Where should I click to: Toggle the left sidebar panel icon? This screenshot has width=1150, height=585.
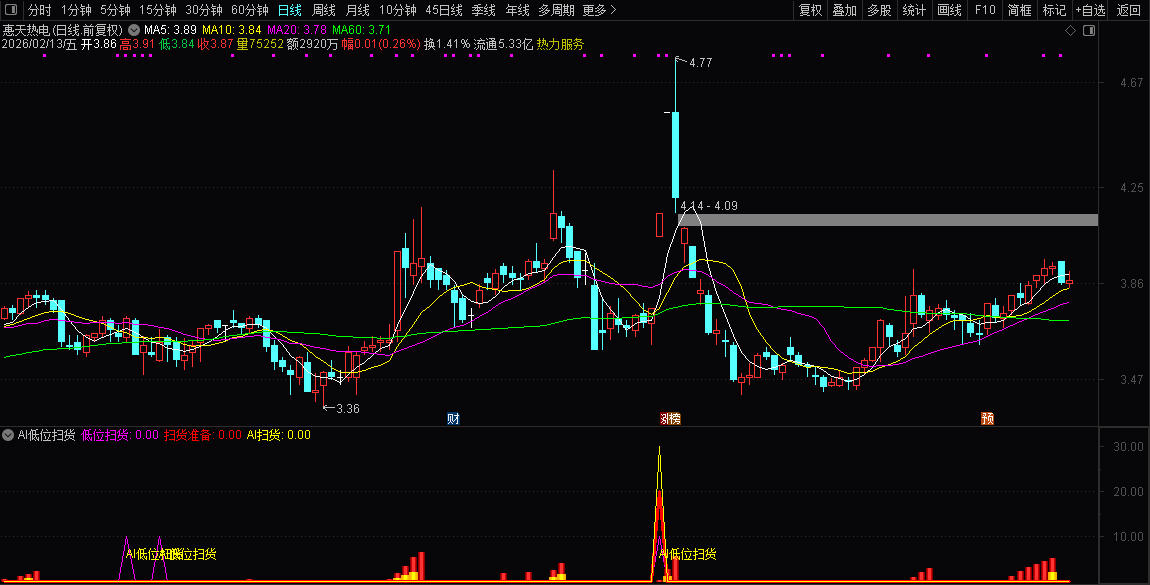point(10,10)
